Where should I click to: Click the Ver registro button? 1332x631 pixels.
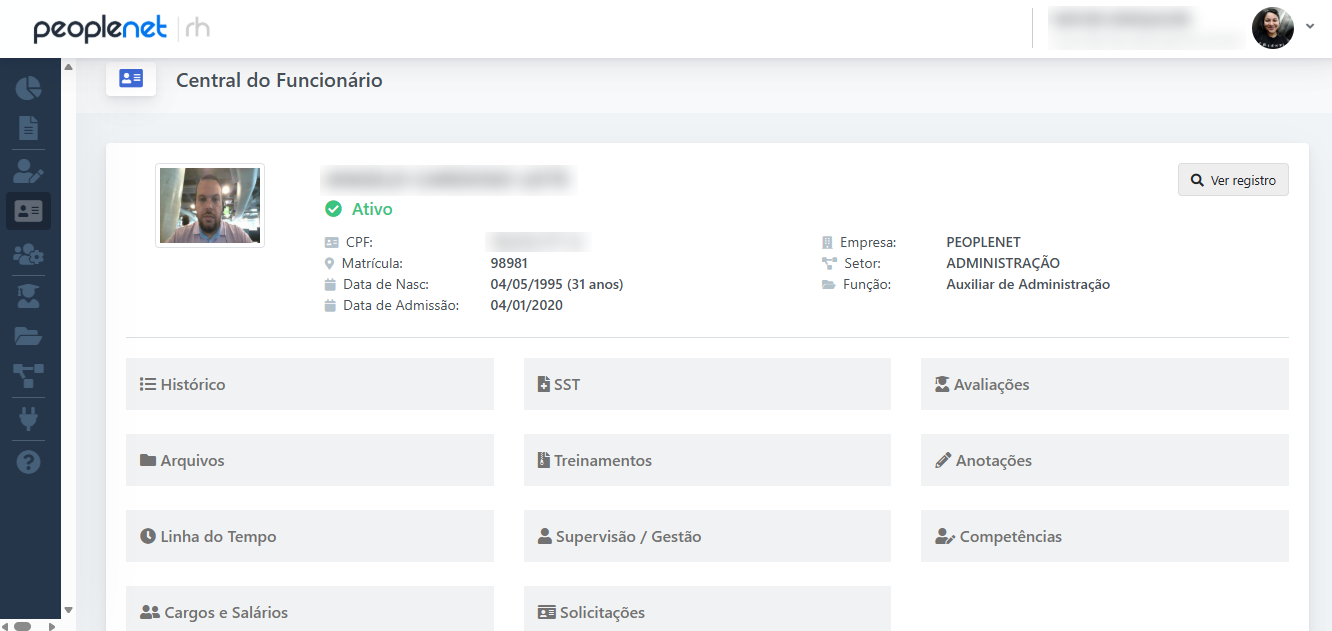[1233, 180]
